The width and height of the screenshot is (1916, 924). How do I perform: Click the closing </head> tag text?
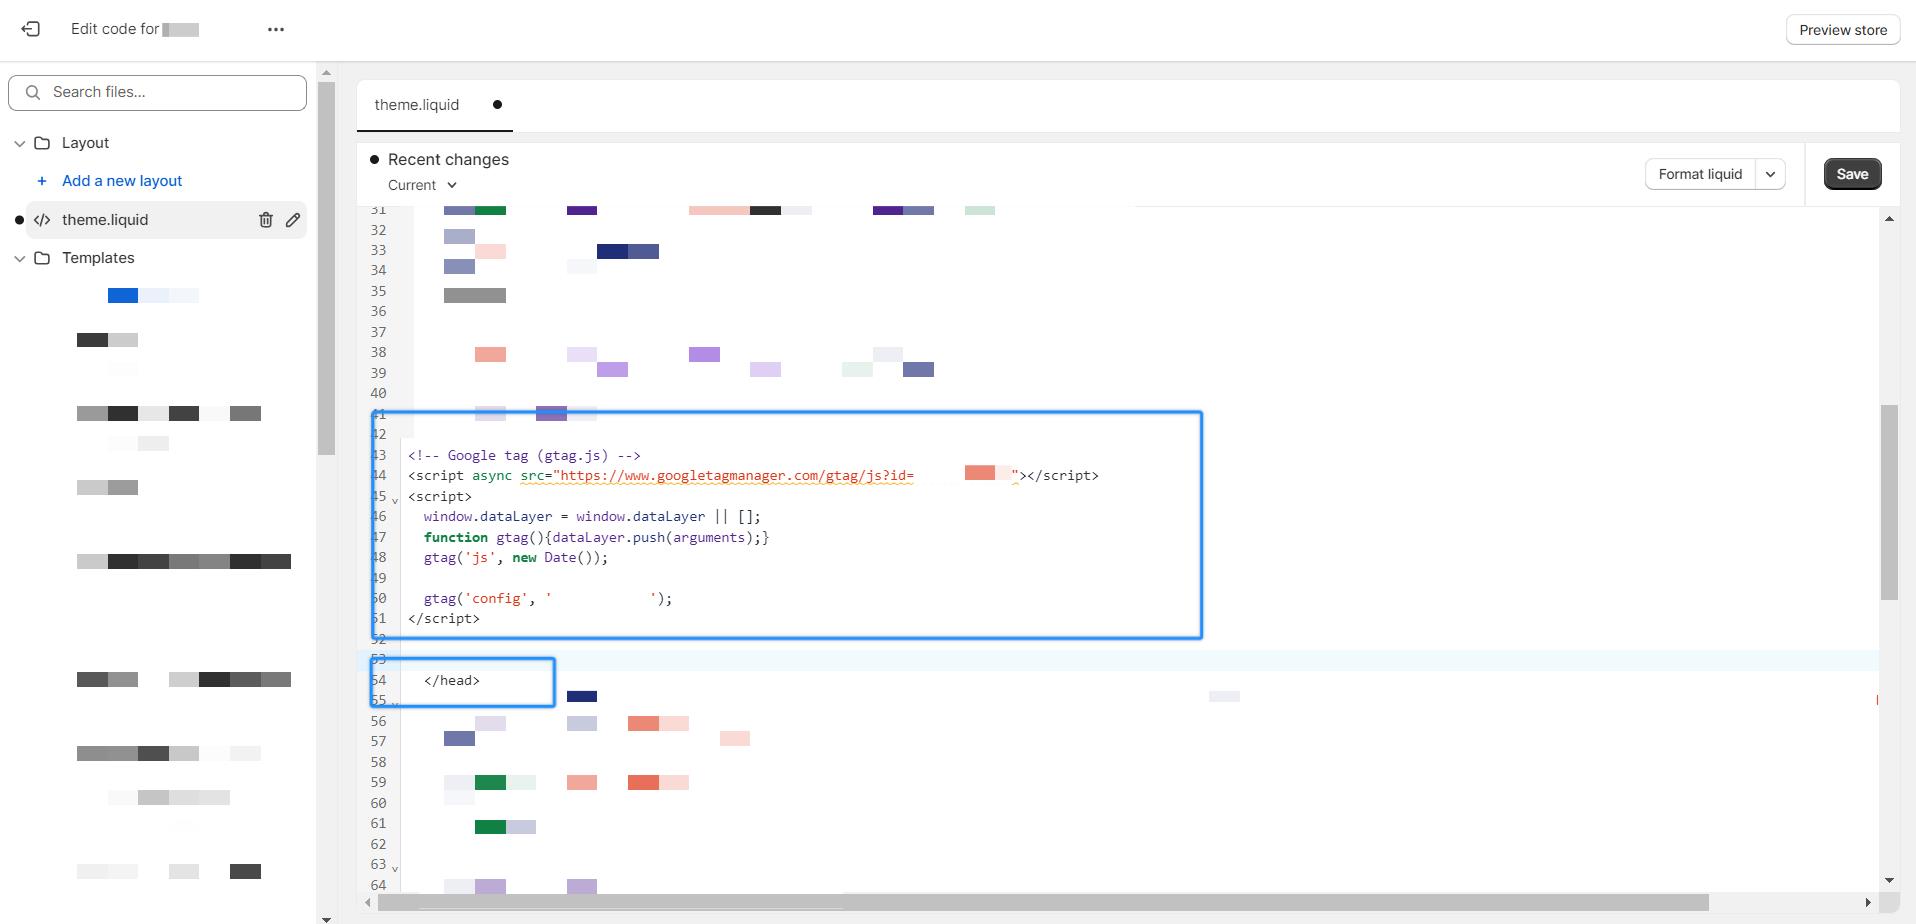[452, 681]
